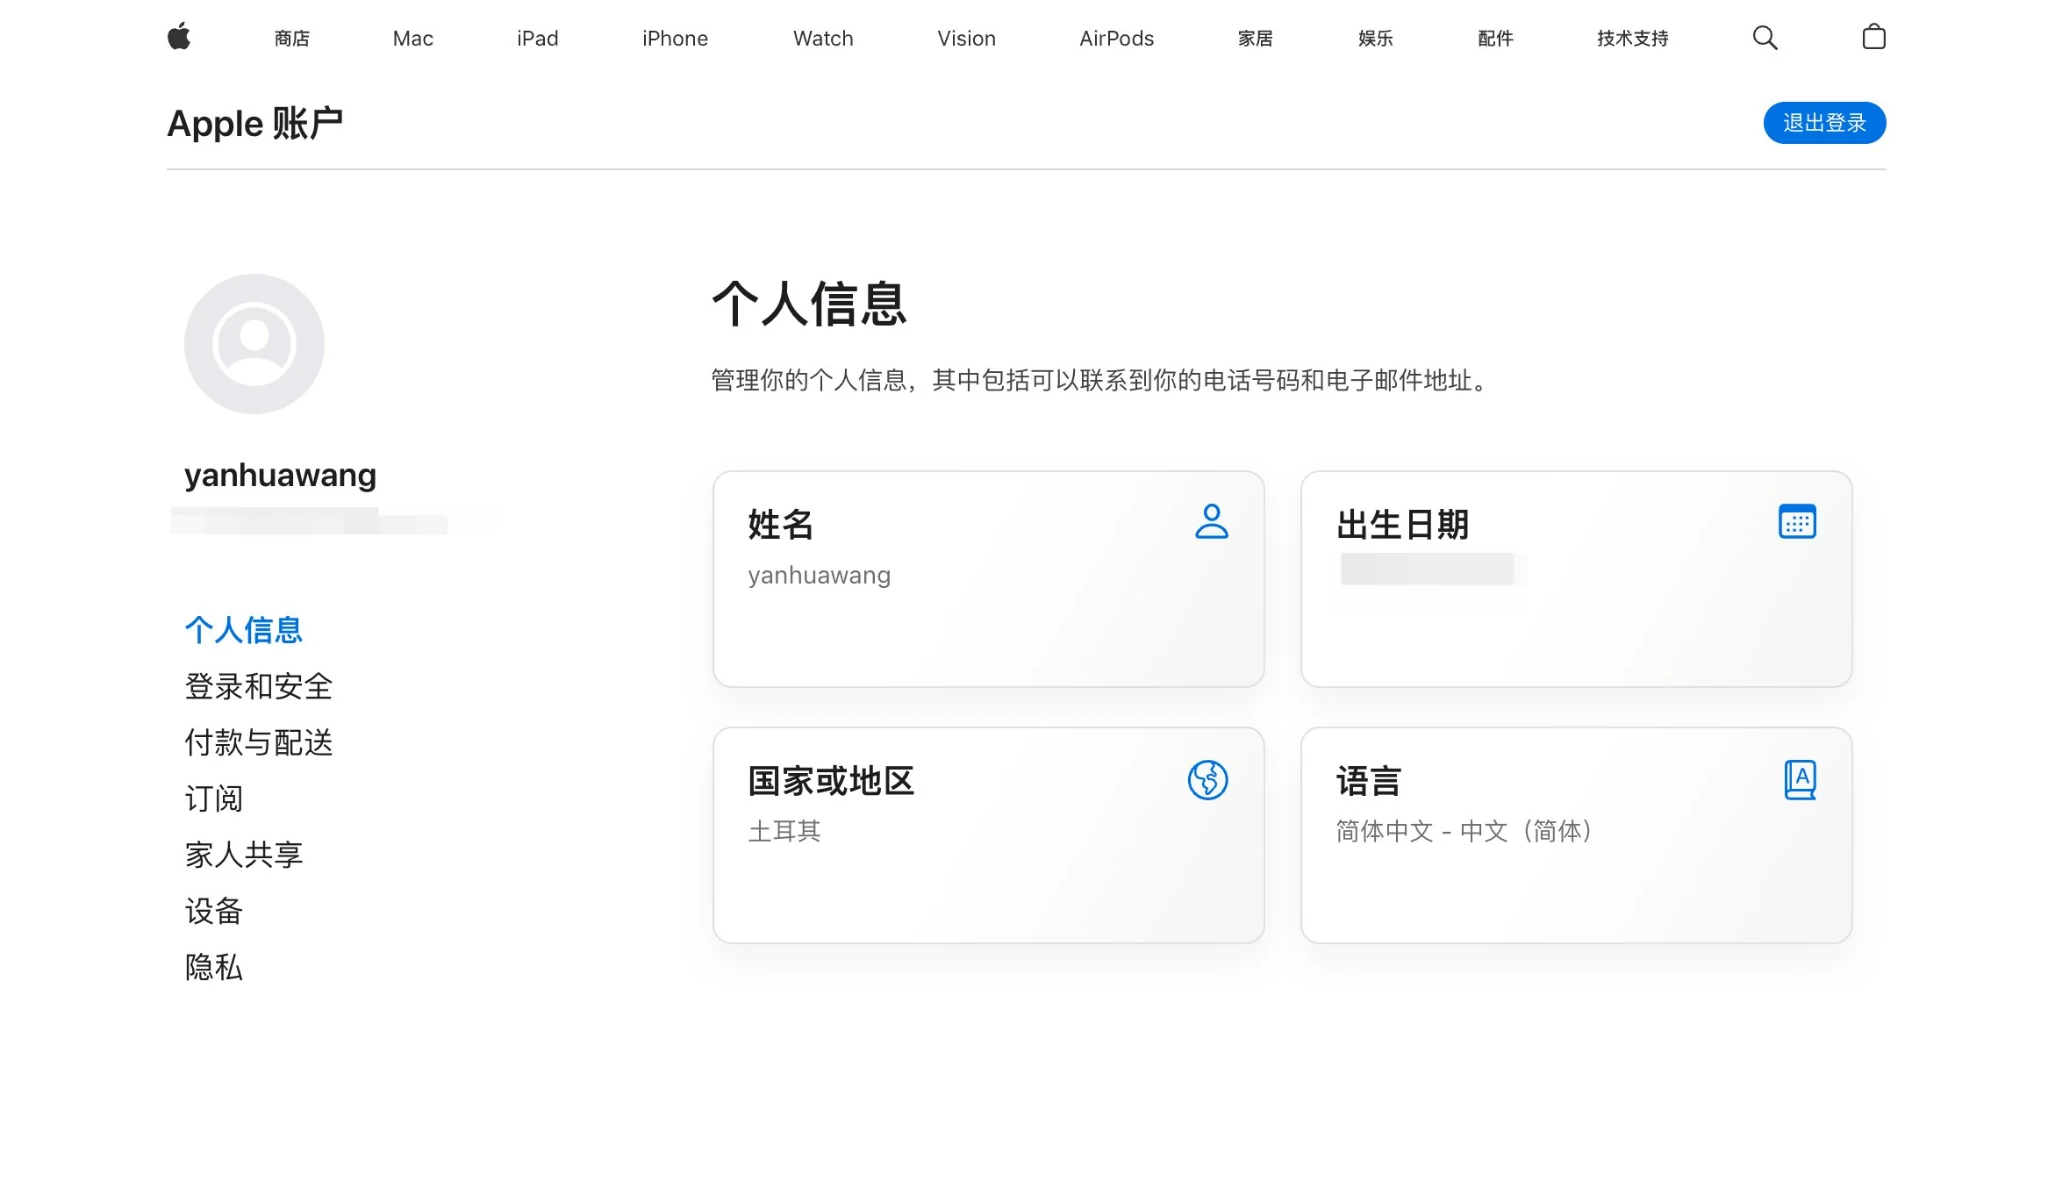This screenshot has height=1196, width=2048.
Task: Open the iPhone menu item
Action: pos(675,38)
